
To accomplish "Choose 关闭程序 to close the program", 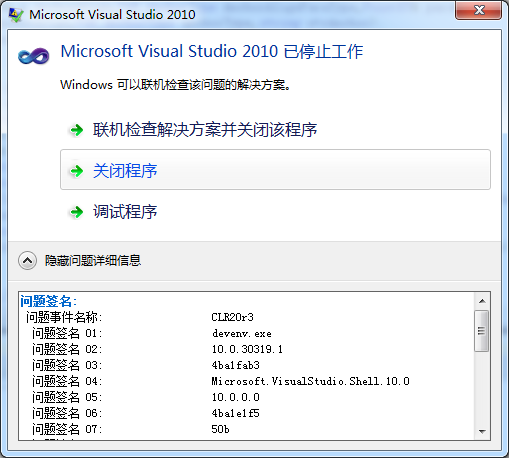I will pyautogui.click(x=275, y=170).
